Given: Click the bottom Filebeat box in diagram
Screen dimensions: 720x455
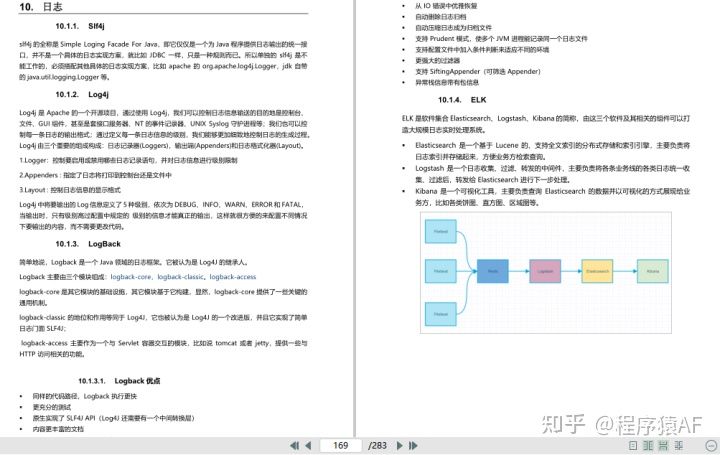Looking at the screenshot, I should click(x=440, y=314).
